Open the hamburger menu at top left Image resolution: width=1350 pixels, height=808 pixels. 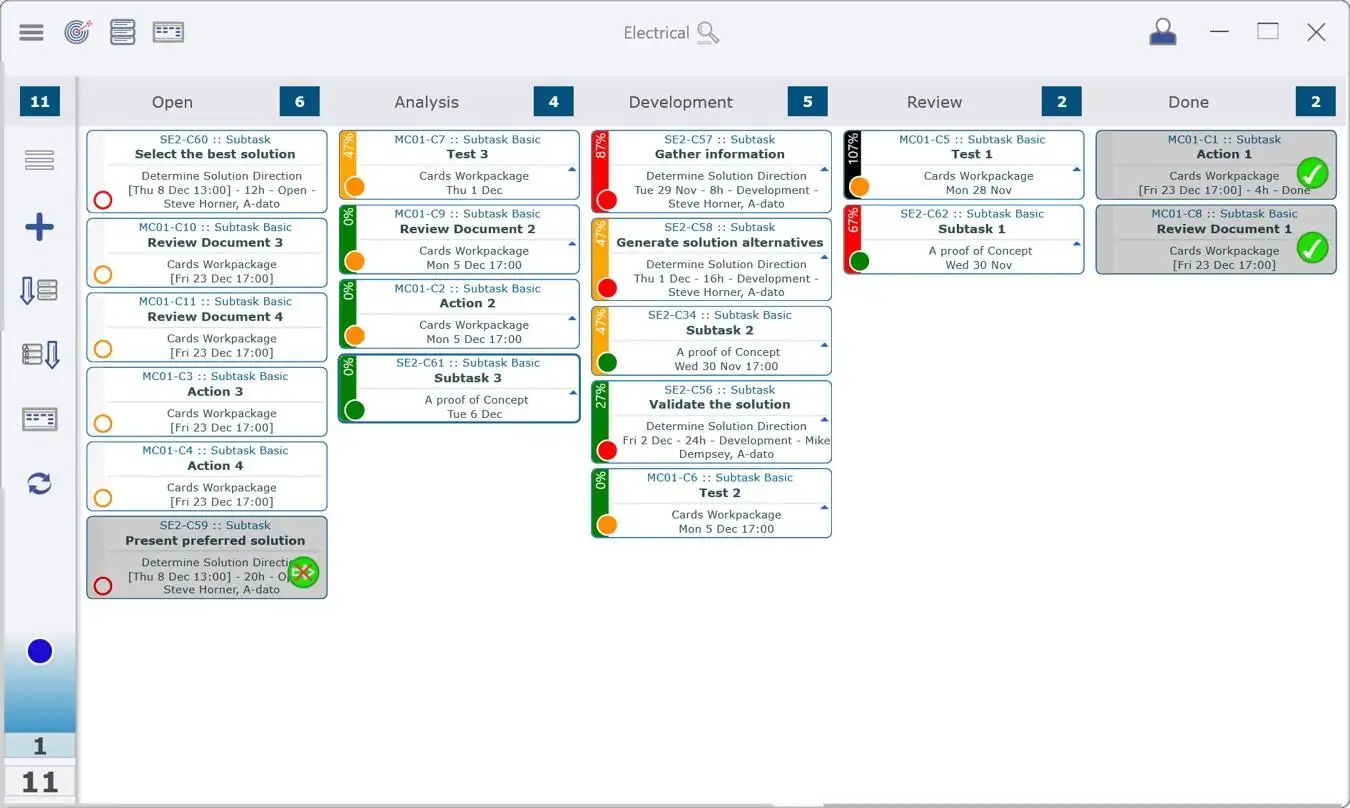(x=31, y=32)
